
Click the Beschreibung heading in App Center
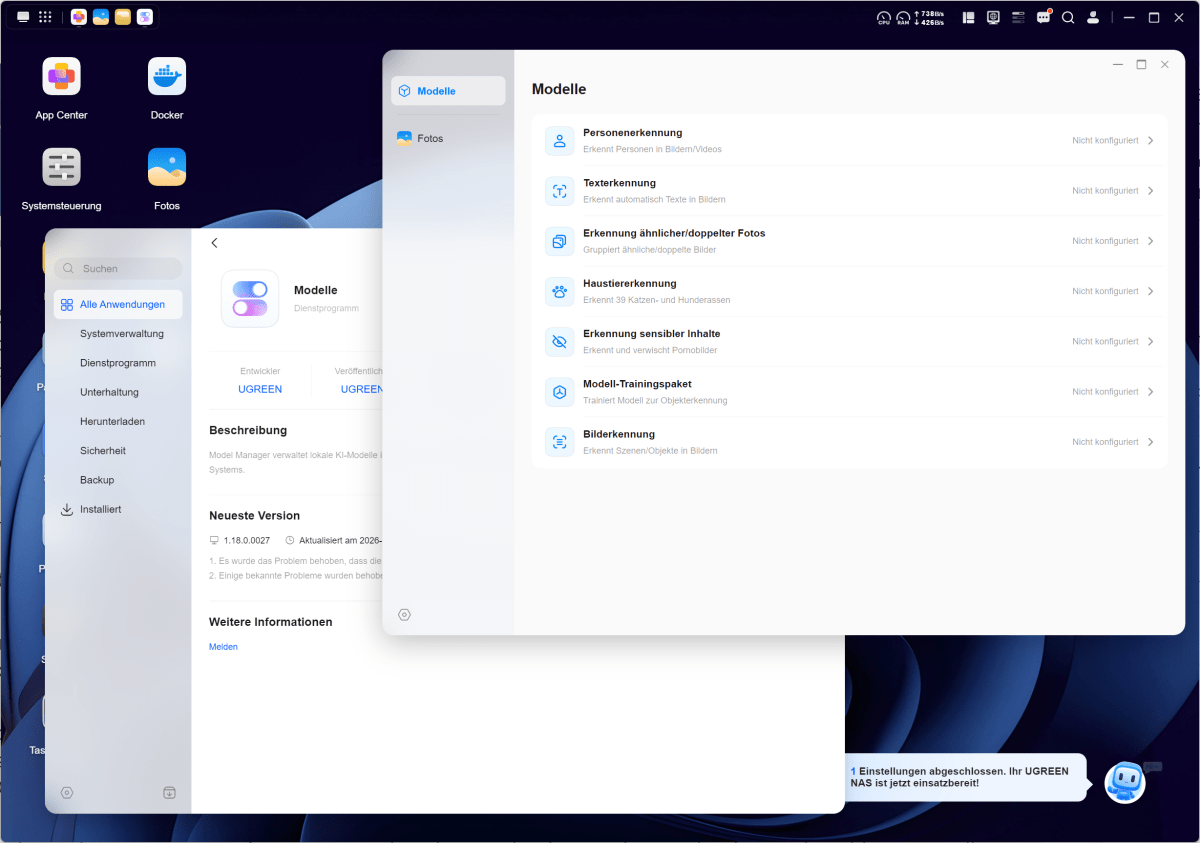(248, 430)
